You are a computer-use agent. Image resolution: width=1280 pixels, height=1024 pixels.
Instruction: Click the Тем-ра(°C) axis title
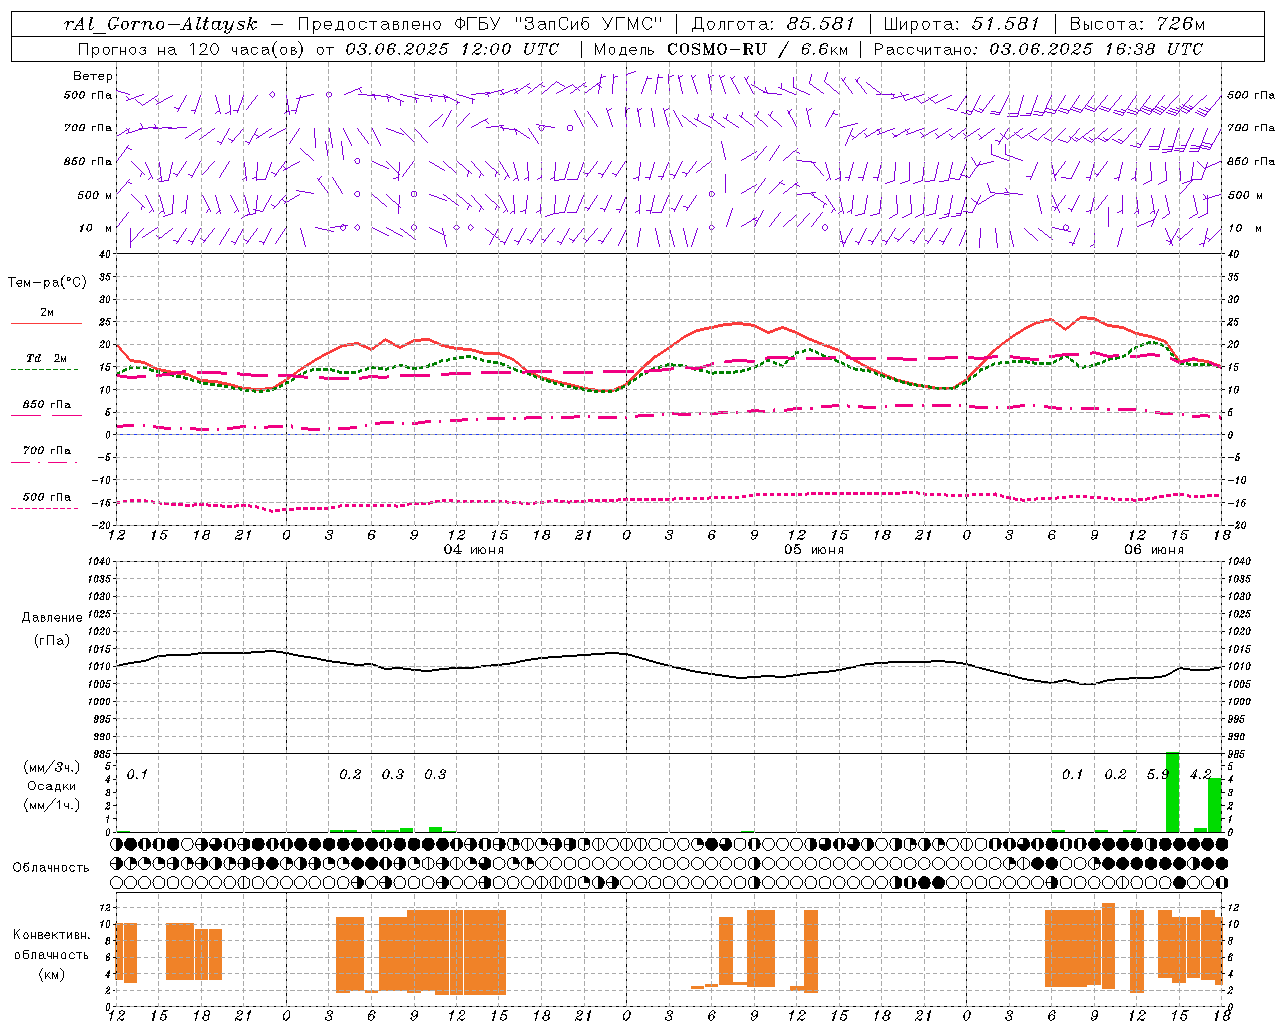(x=47, y=283)
